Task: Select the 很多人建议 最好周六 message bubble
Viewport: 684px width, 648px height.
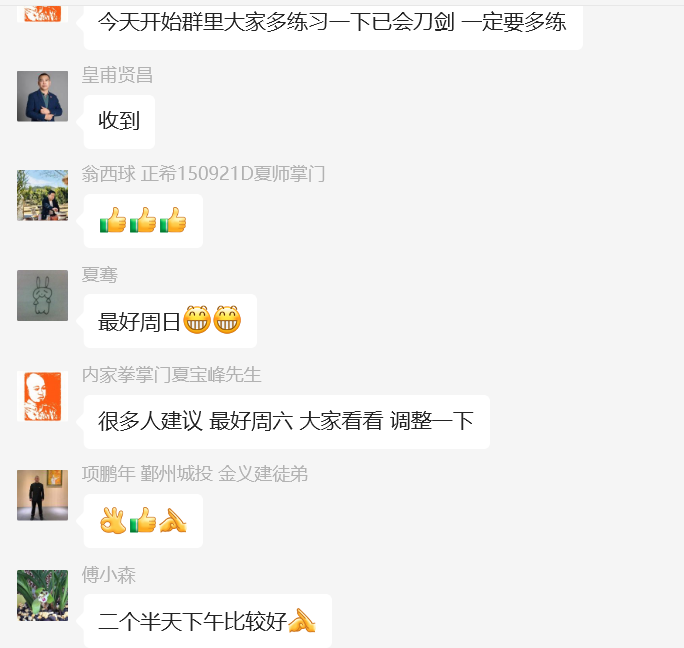Action: tap(287, 422)
